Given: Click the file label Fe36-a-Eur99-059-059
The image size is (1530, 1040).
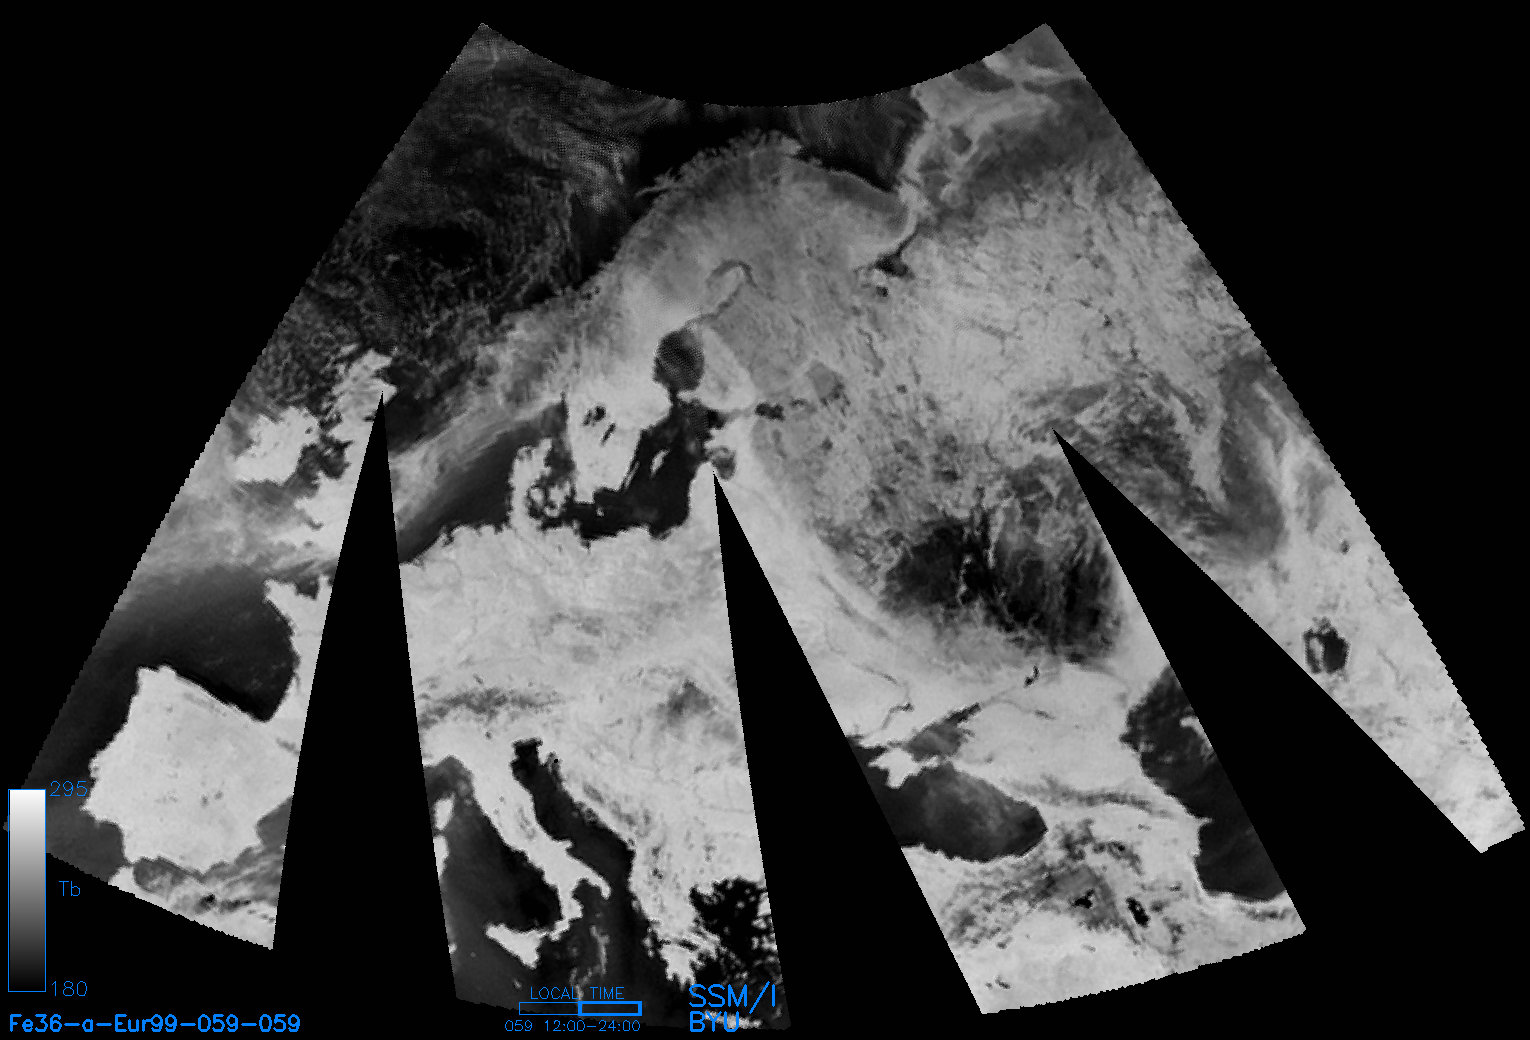Looking at the screenshot, I should pos(154,1023).
